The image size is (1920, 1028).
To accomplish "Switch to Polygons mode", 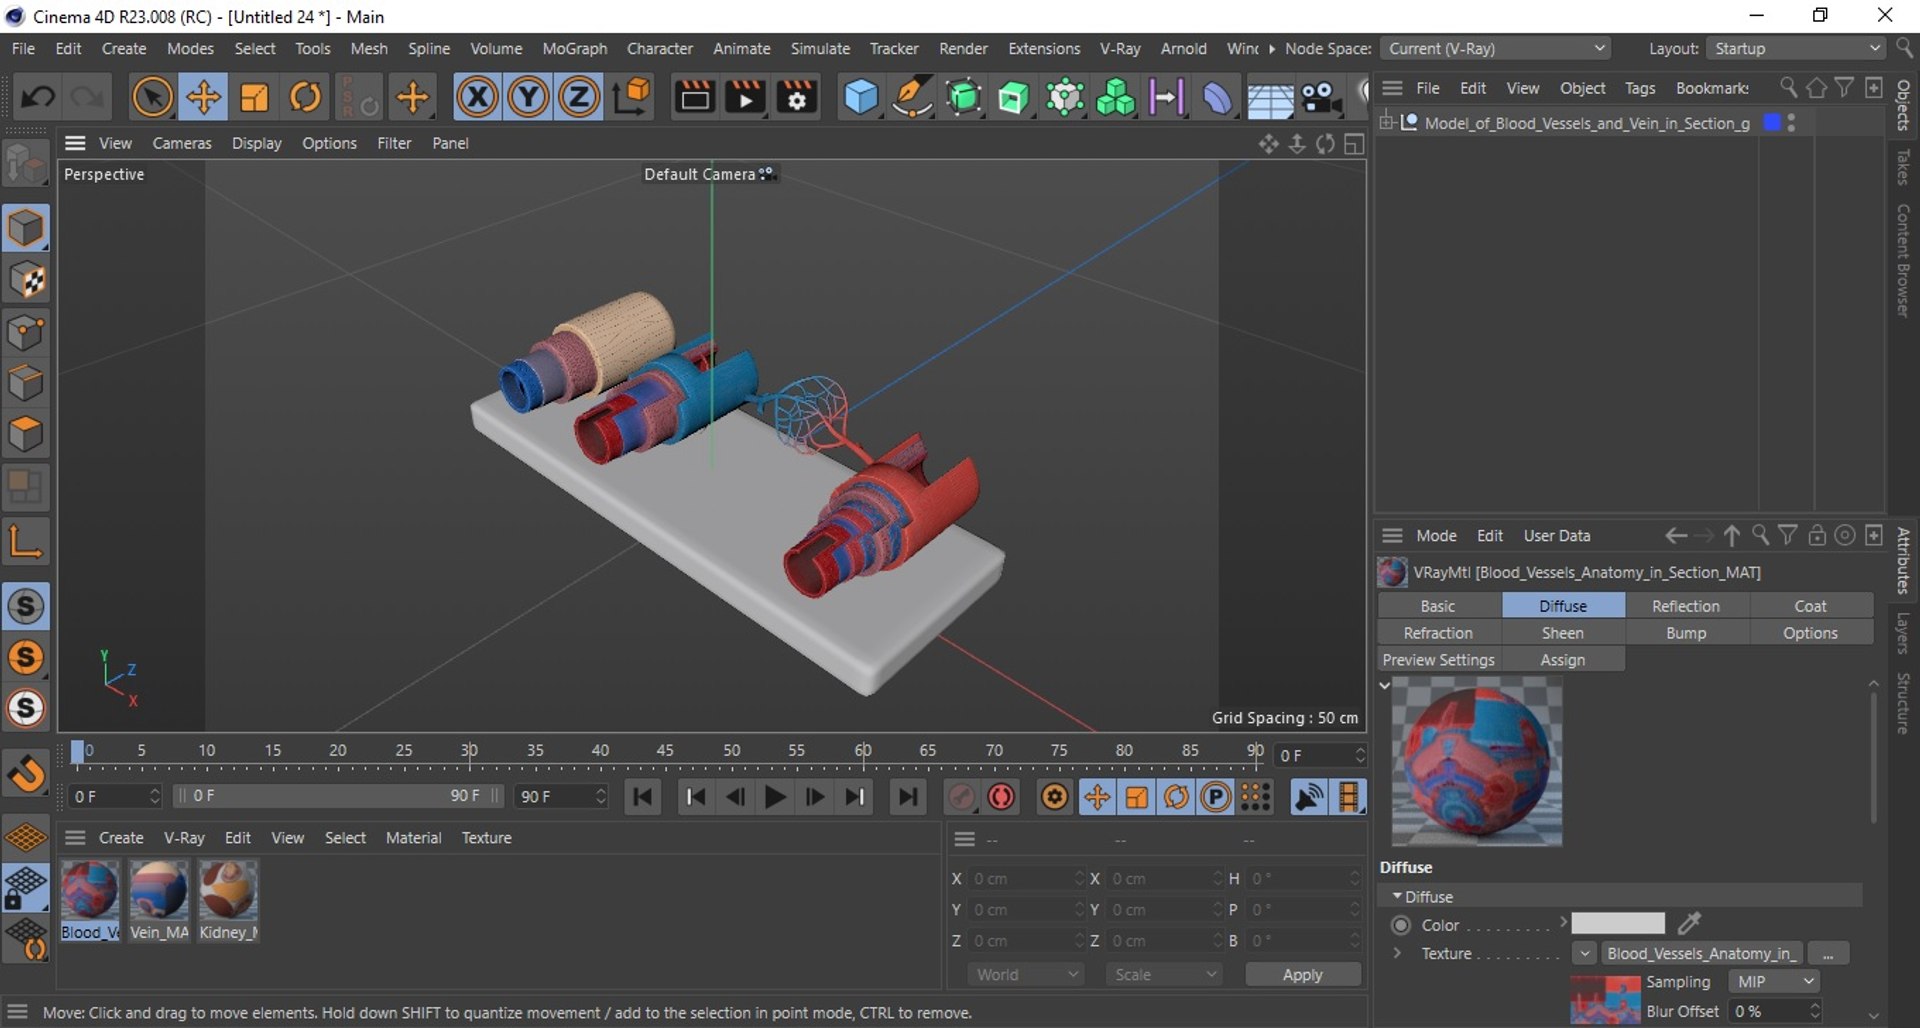I will click(x=26, y=434).
